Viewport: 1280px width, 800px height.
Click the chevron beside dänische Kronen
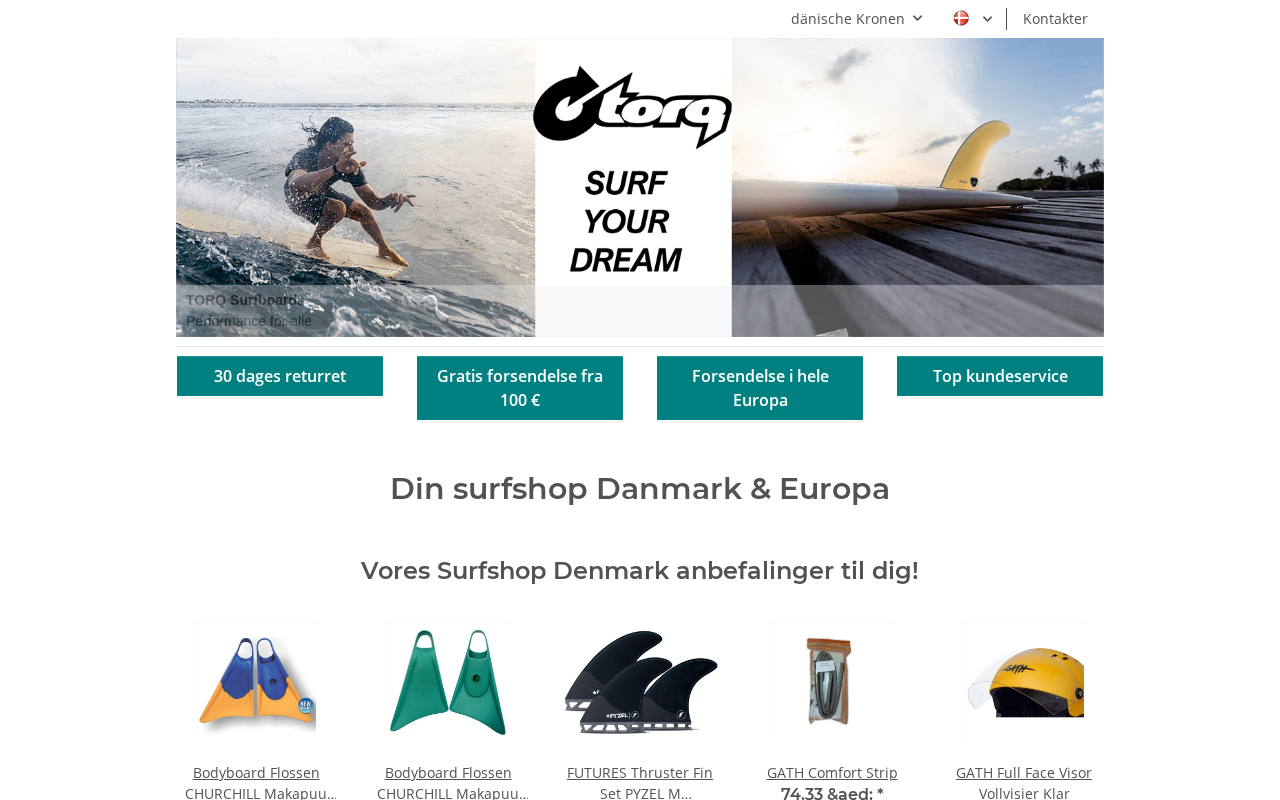[917, 18]
